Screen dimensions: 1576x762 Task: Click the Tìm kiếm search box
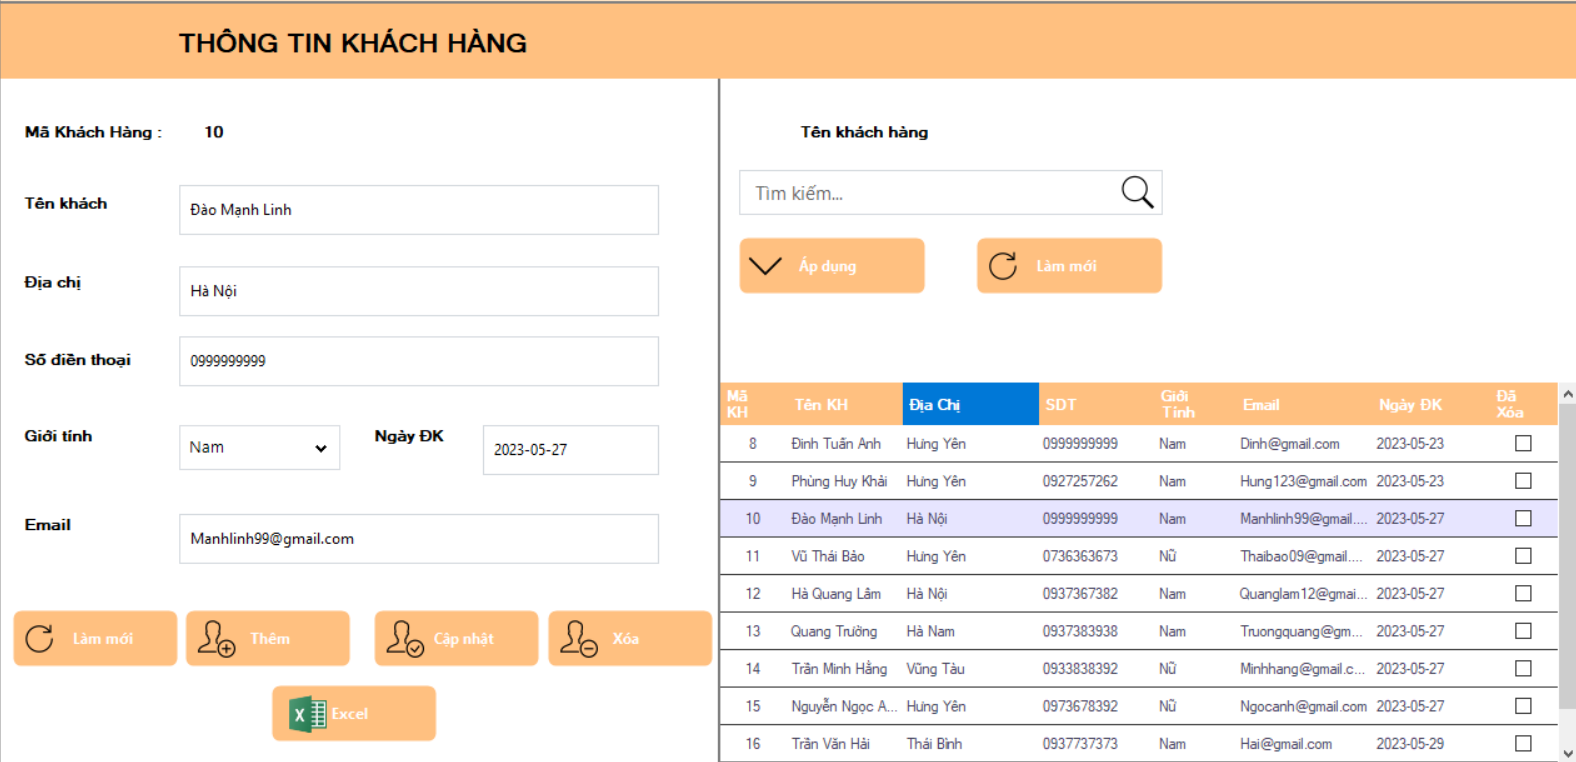[x=950, y=192]
